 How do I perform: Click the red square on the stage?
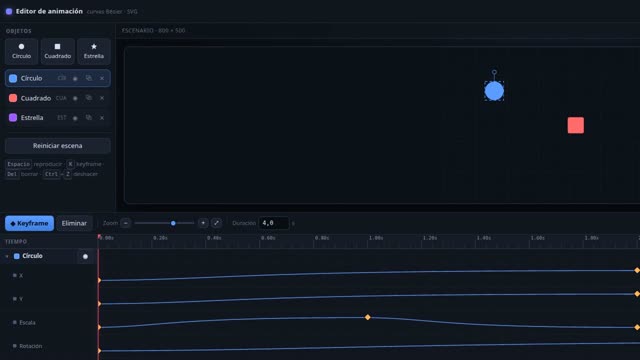(576, 125)
